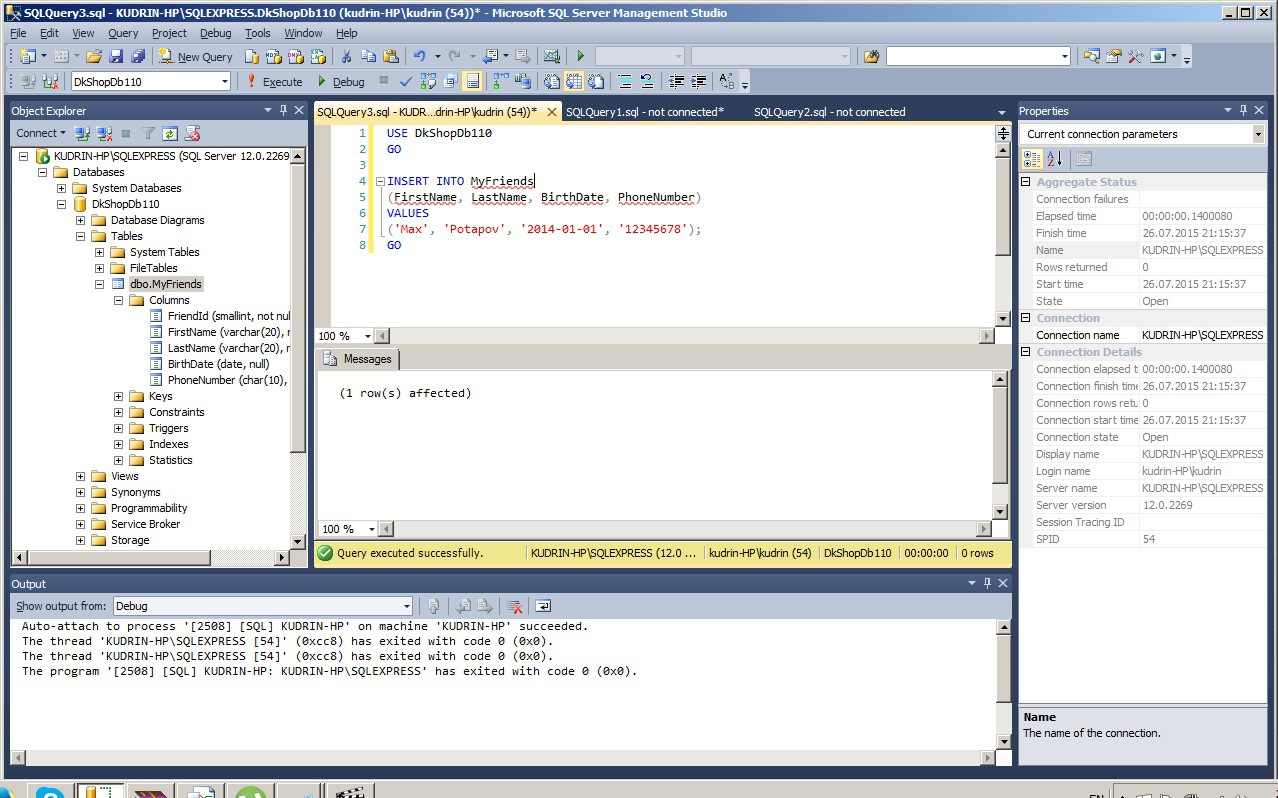Image resolution: width=1278 pixels, height=798 pixels.
Task: Click the Object Explorer Refresh icon
Action: coord(170,133)
